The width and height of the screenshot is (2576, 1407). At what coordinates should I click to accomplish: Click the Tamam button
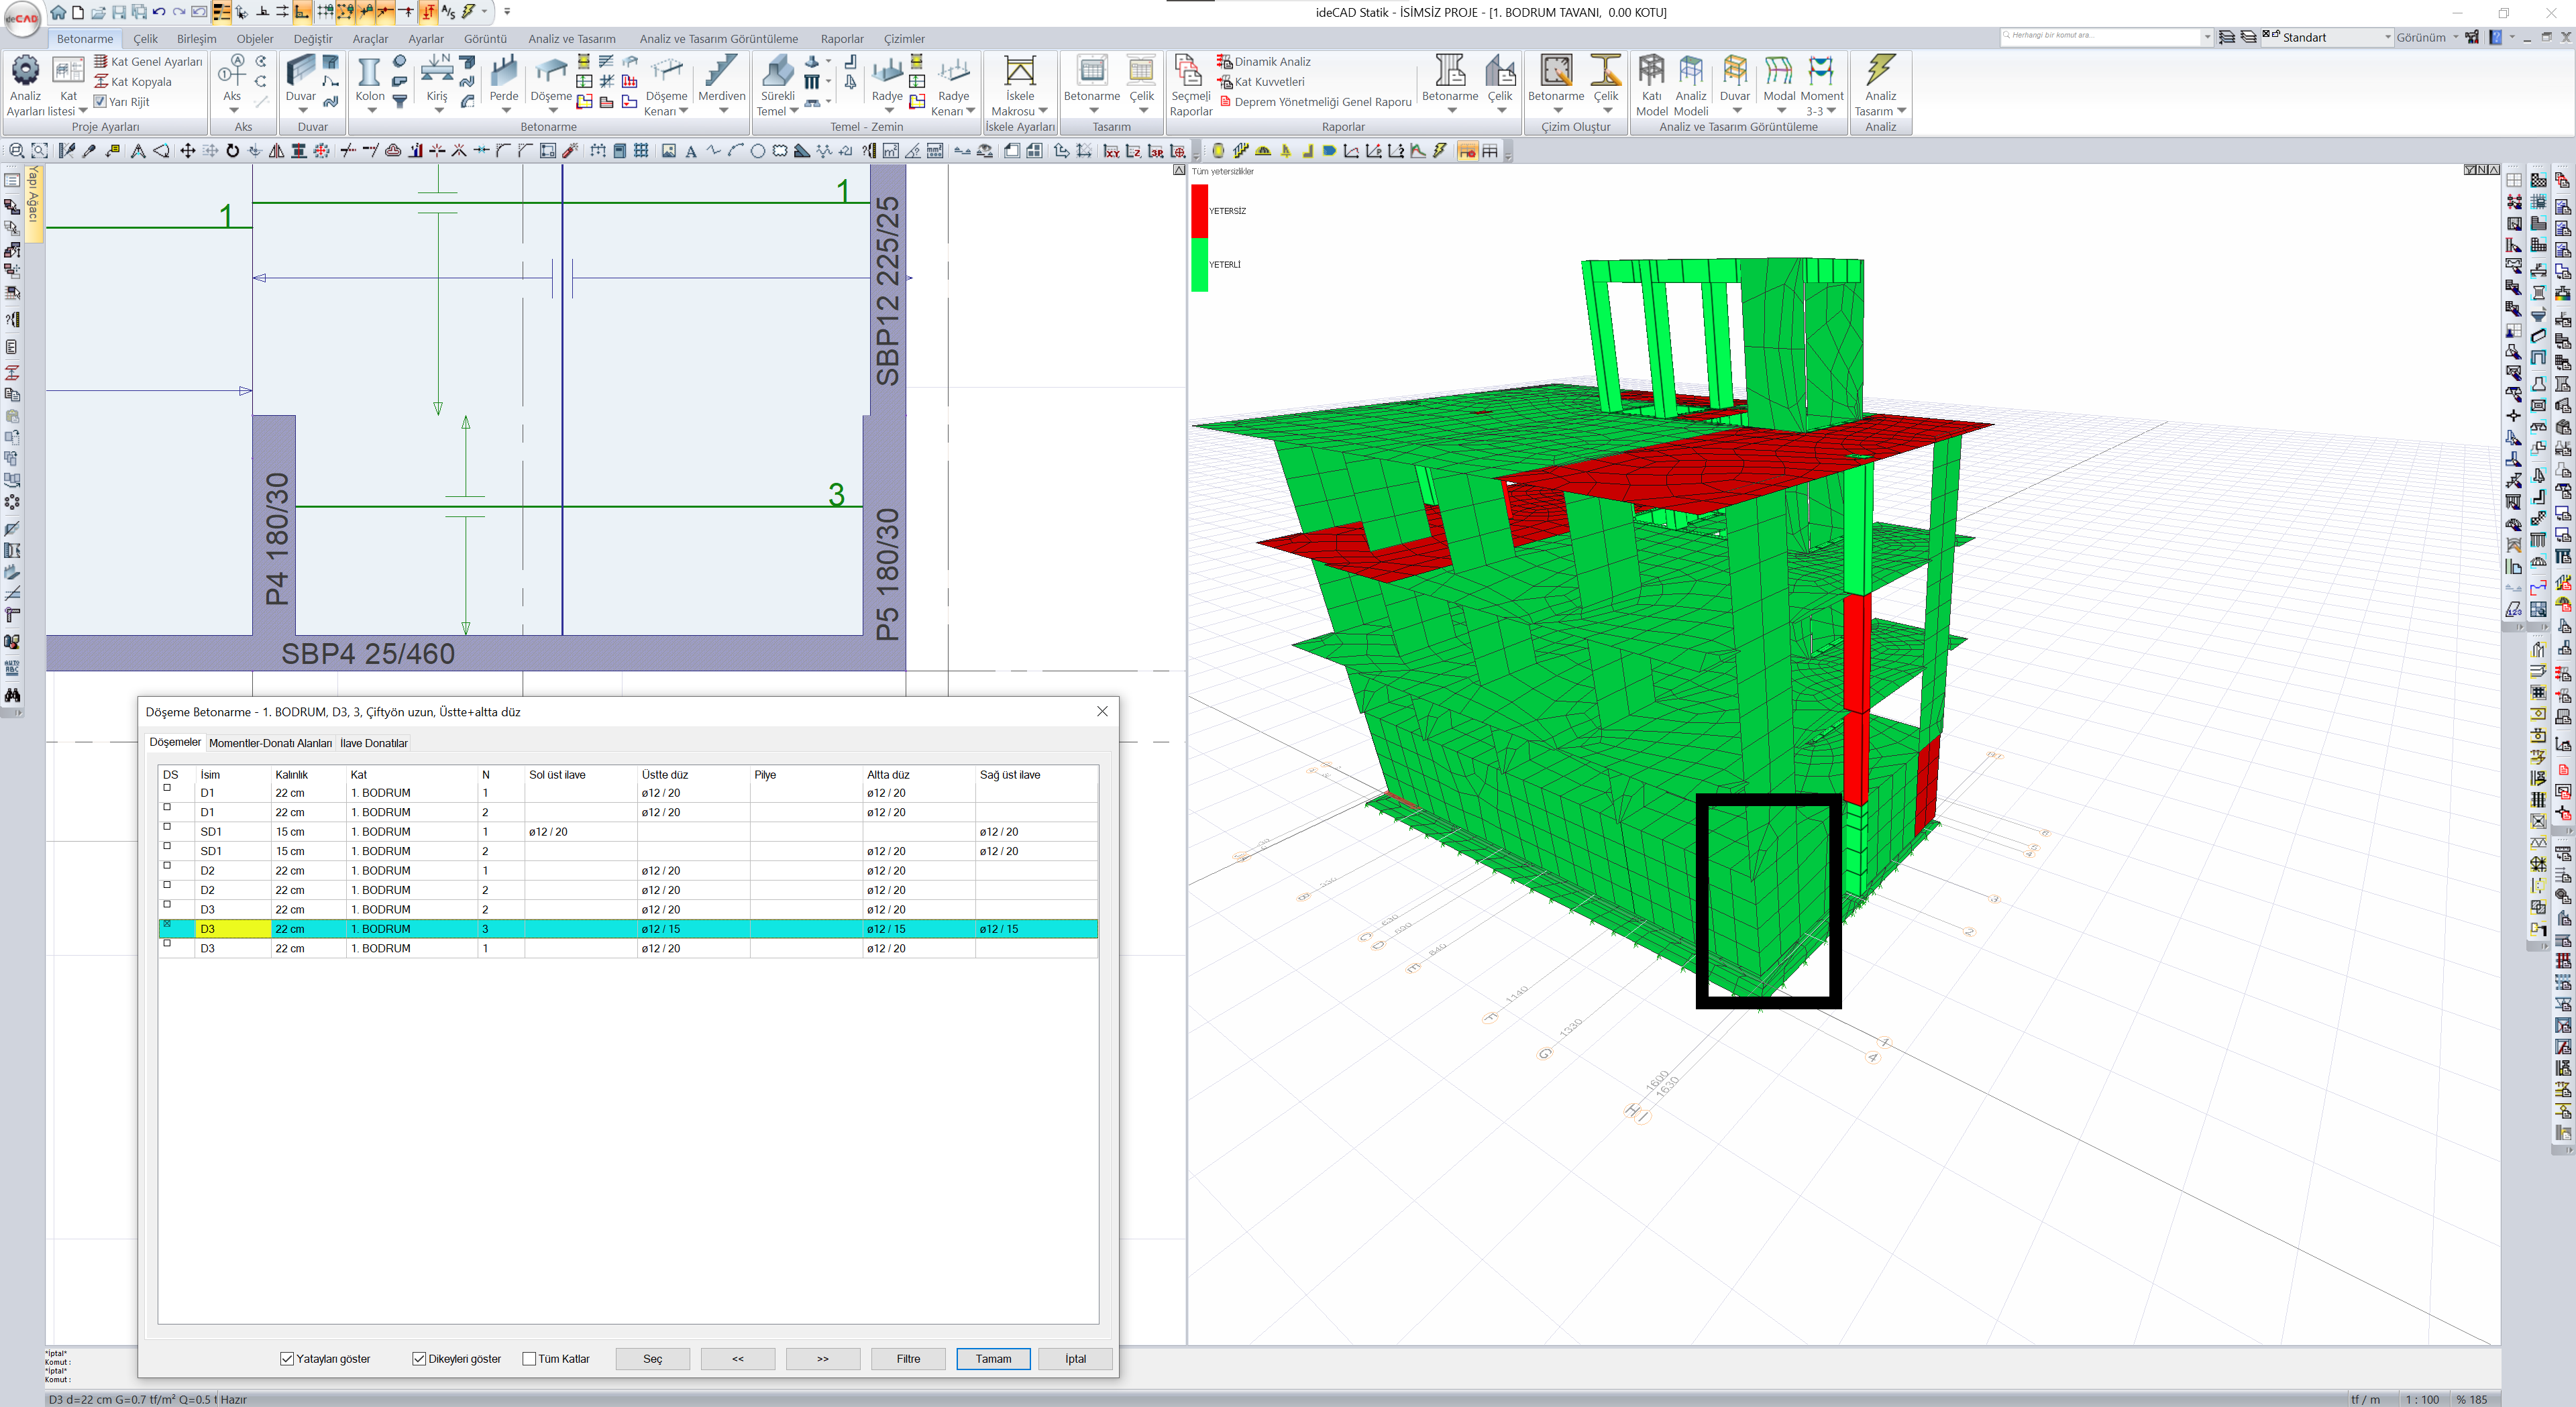coord(993,1359)
